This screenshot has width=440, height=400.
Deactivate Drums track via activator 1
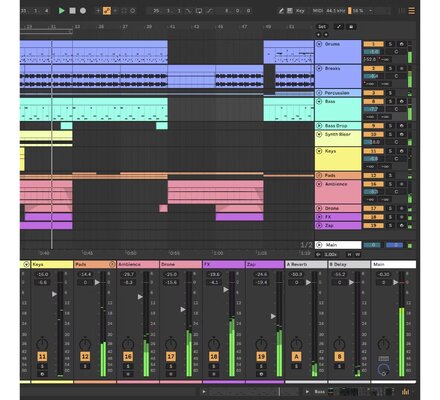tap(373, 44)
